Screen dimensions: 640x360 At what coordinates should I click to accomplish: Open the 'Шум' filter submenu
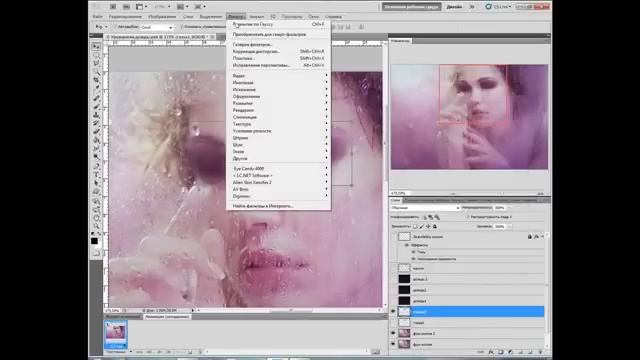278,144
